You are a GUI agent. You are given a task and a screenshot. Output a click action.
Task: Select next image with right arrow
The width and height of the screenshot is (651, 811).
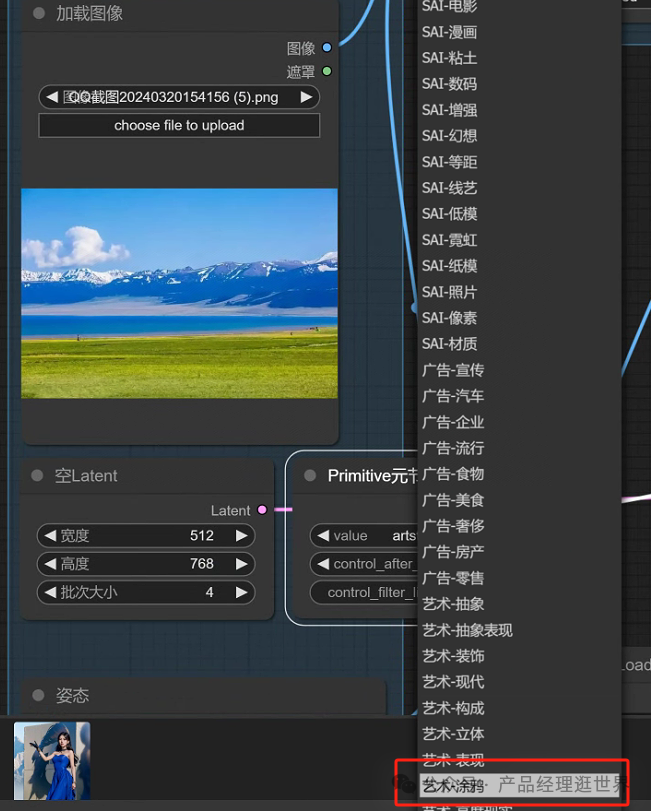click(307, 97)
